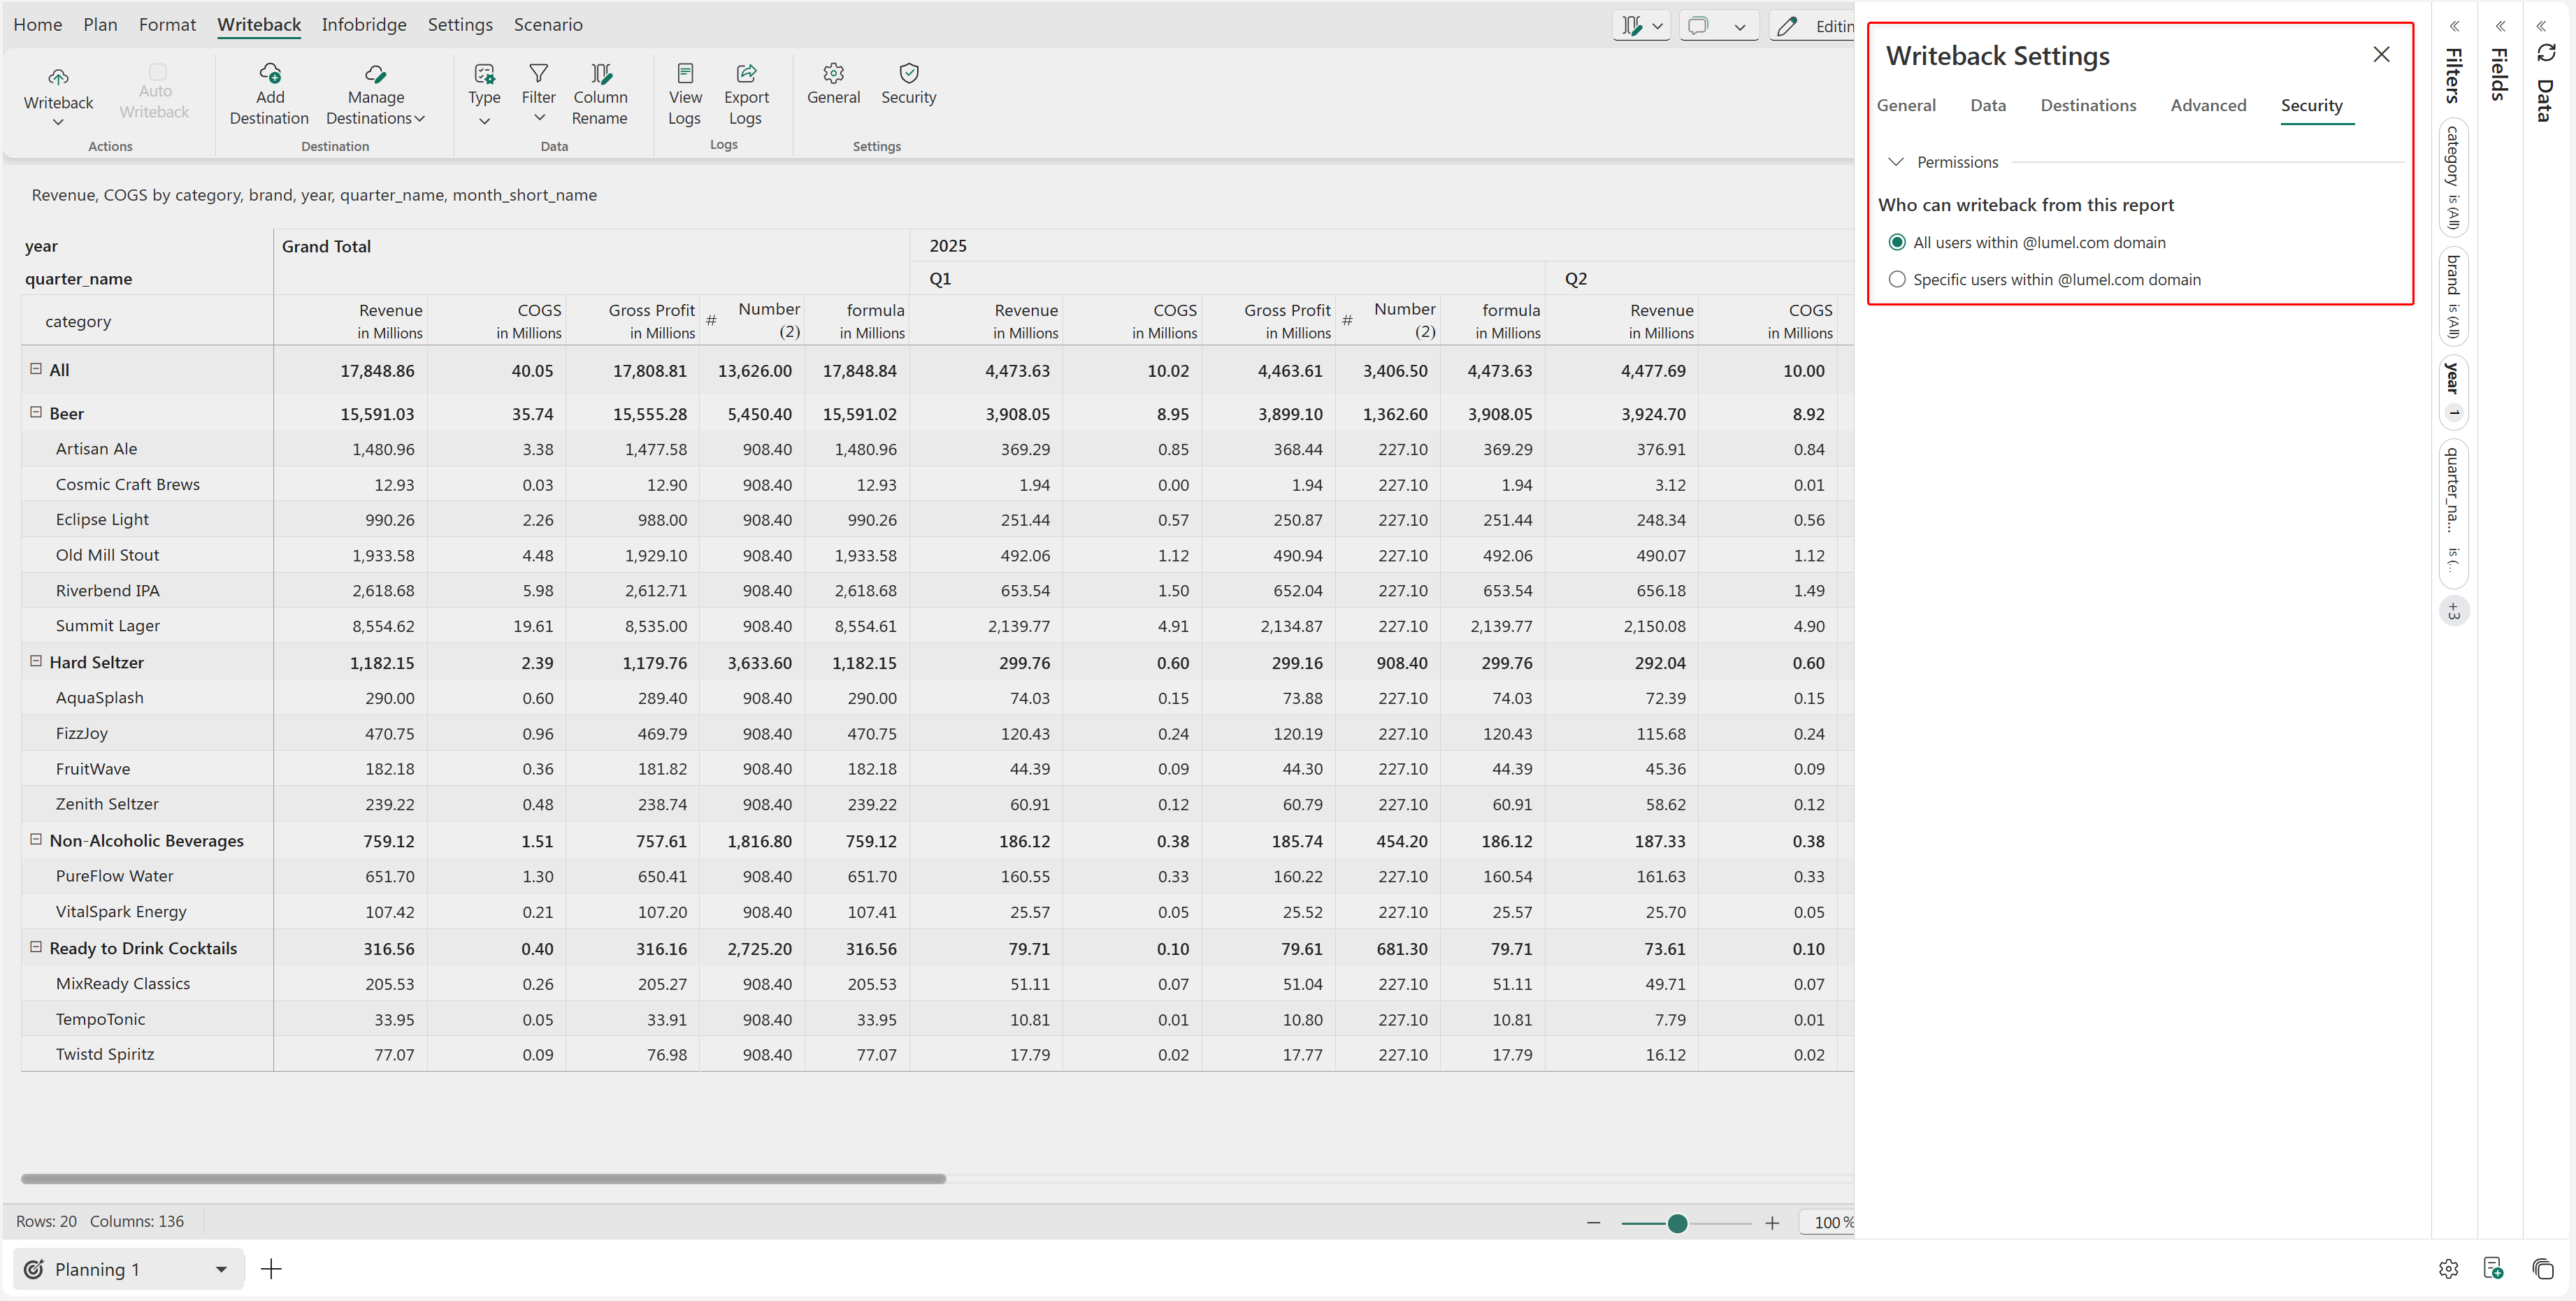The image size is (2576, 1301).
Task: Switch to the Destinations settings tab
Action: [x=2088, y=105]
